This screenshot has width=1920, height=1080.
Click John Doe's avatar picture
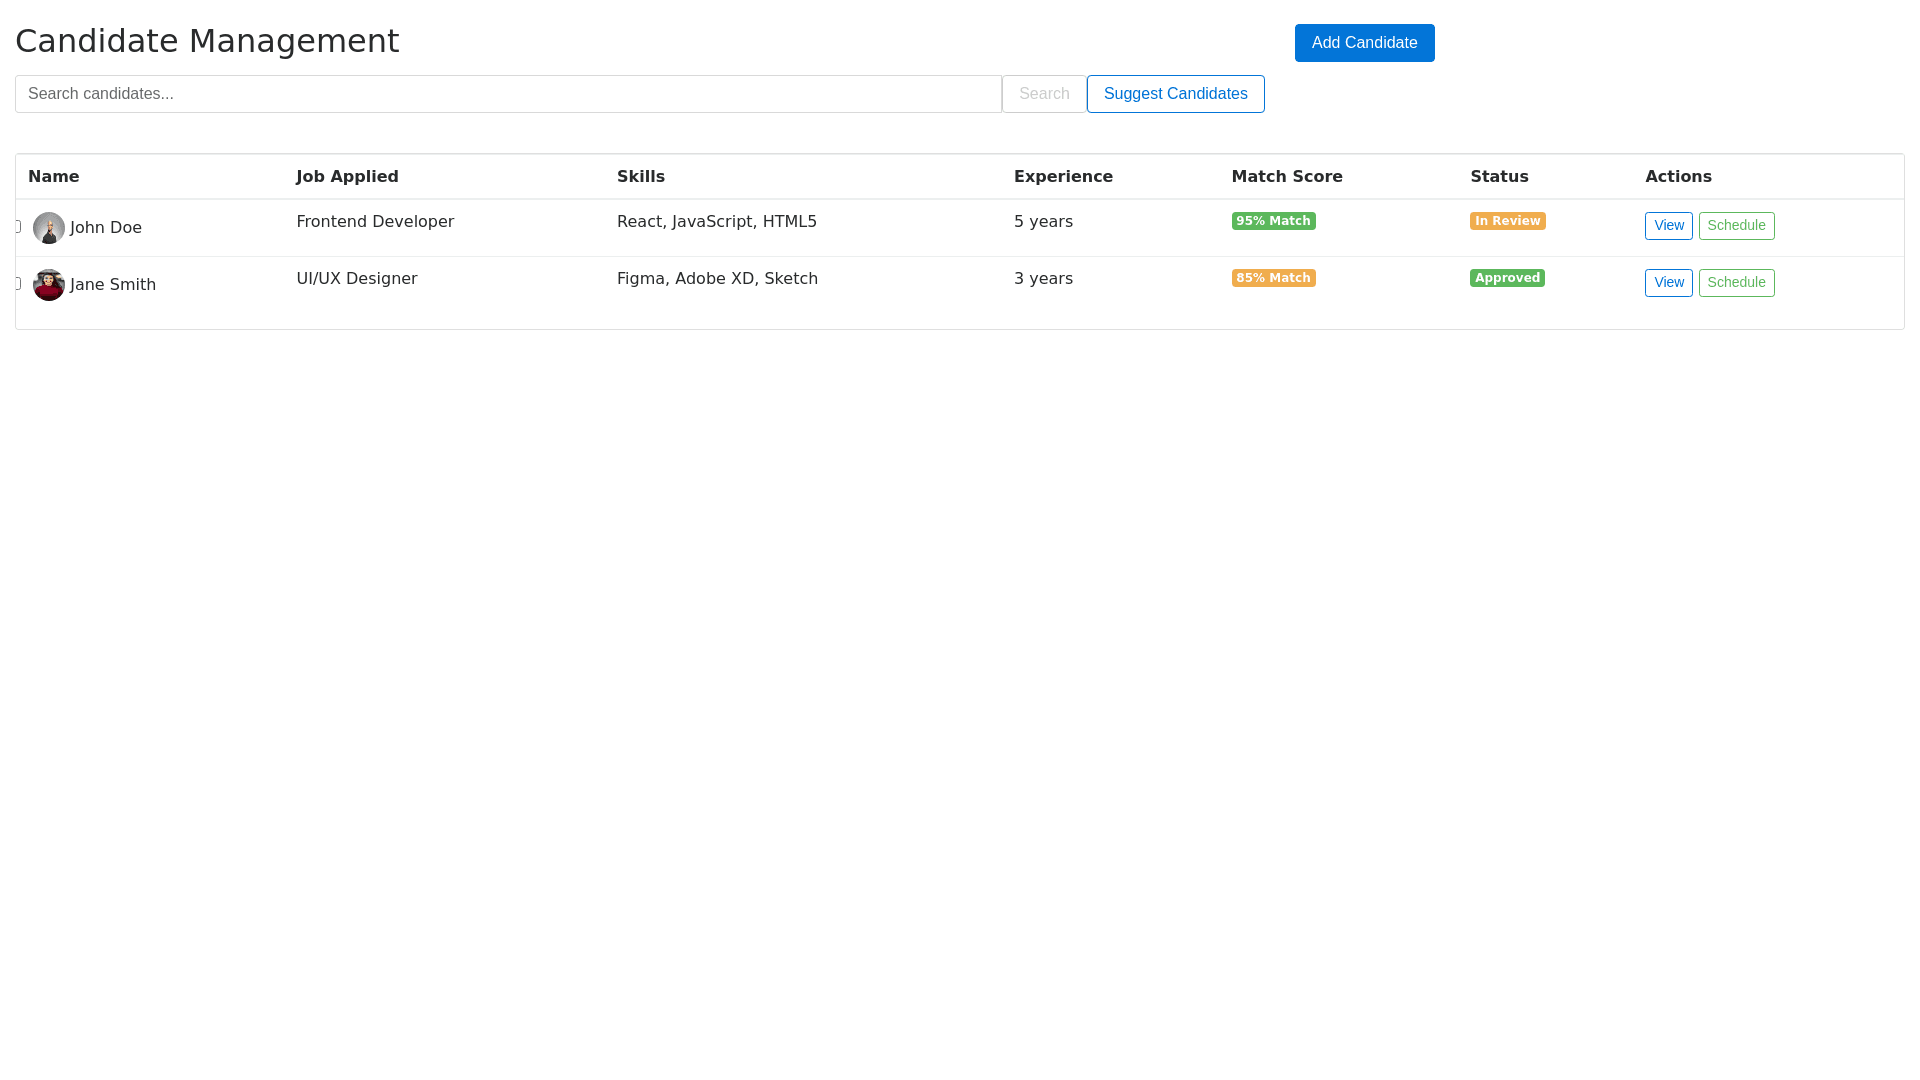point(49,228)
